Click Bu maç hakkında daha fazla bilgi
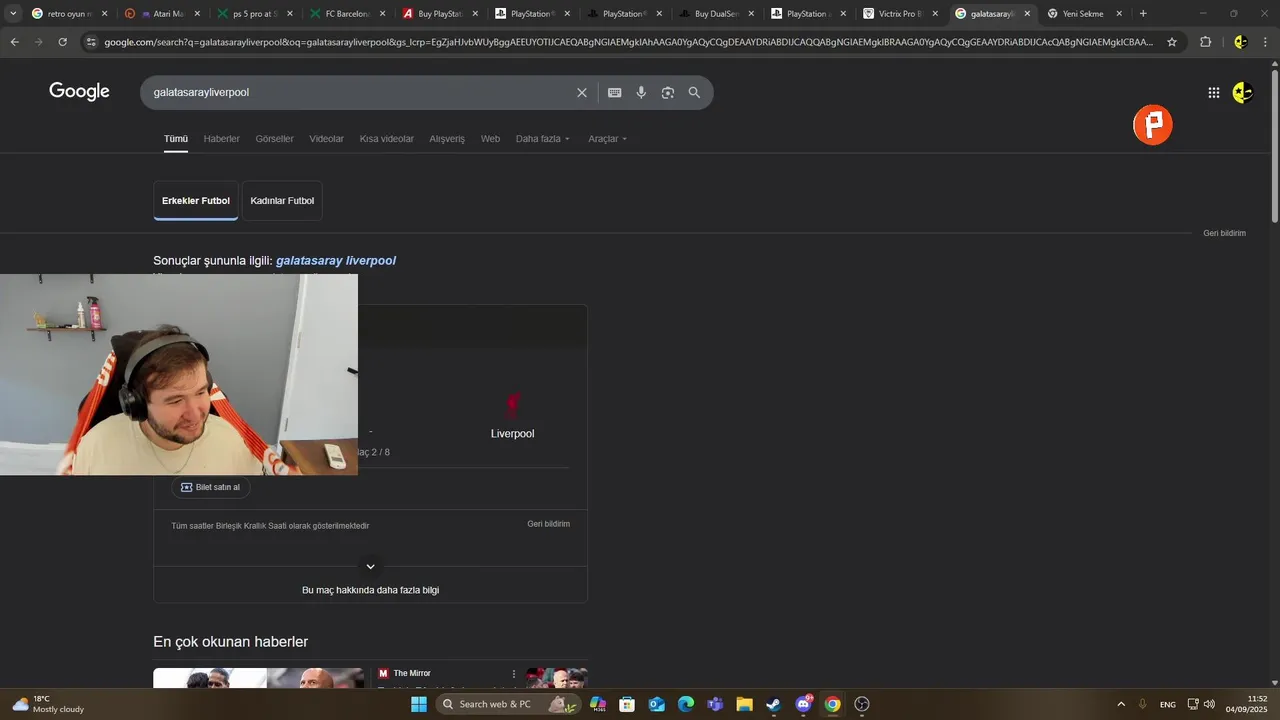This screenshot has height=720, width=1280. click(370, 590)
